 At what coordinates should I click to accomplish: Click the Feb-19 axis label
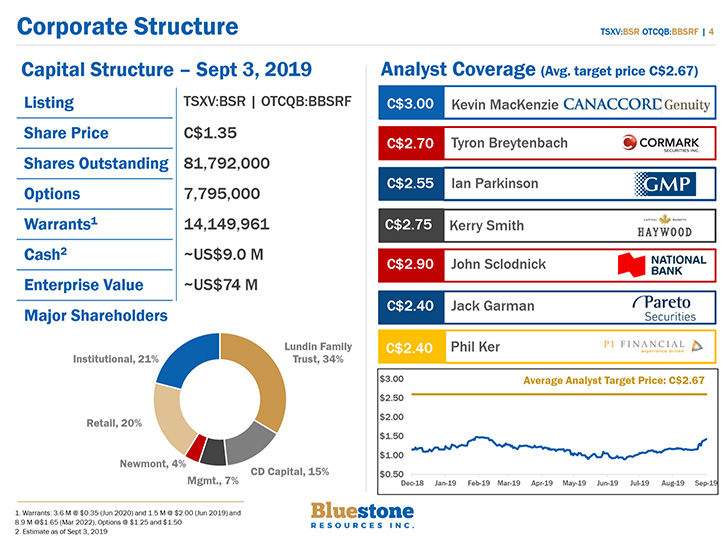coord(479,483)
